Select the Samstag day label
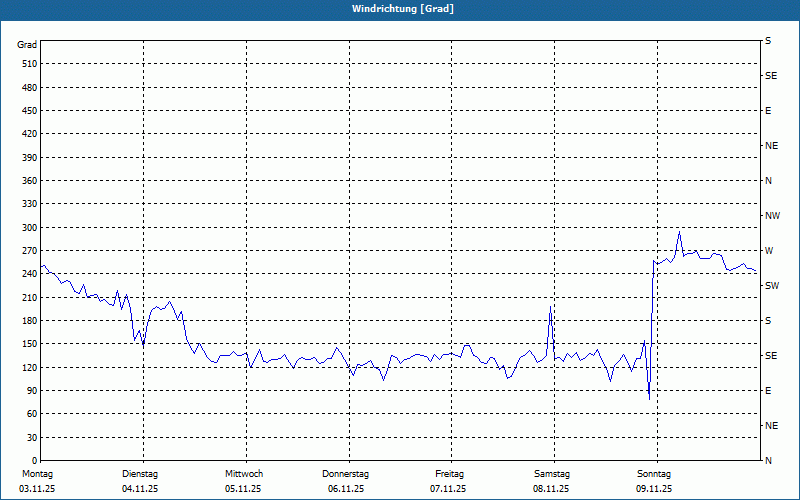 (552, 474)
